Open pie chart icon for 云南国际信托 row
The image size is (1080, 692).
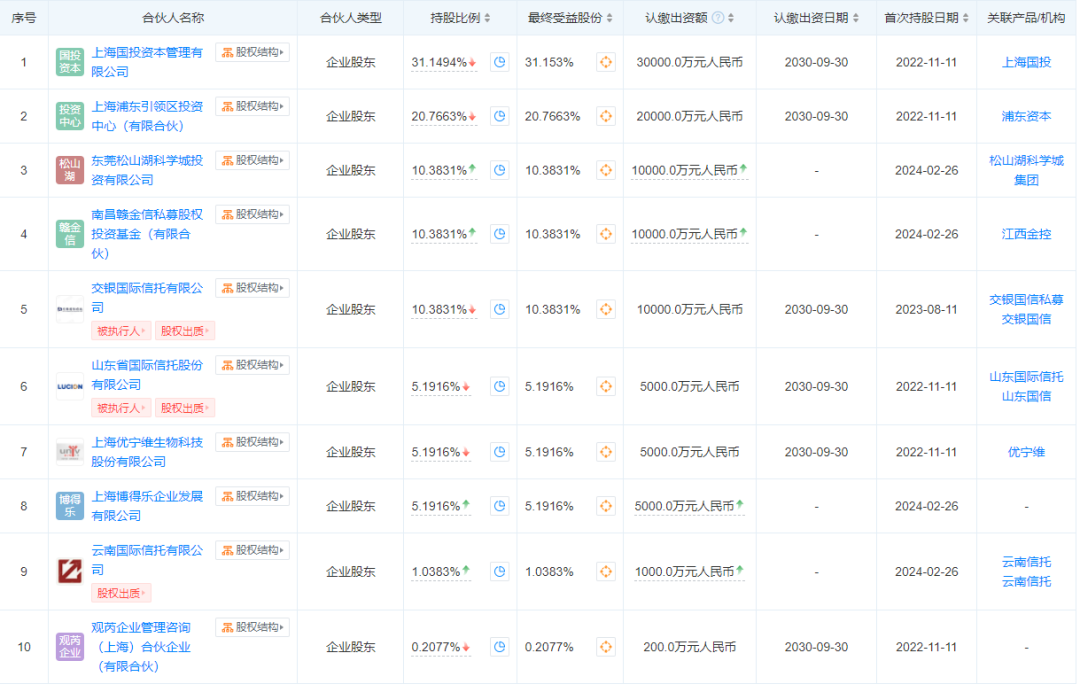click(x=500, y=572)
